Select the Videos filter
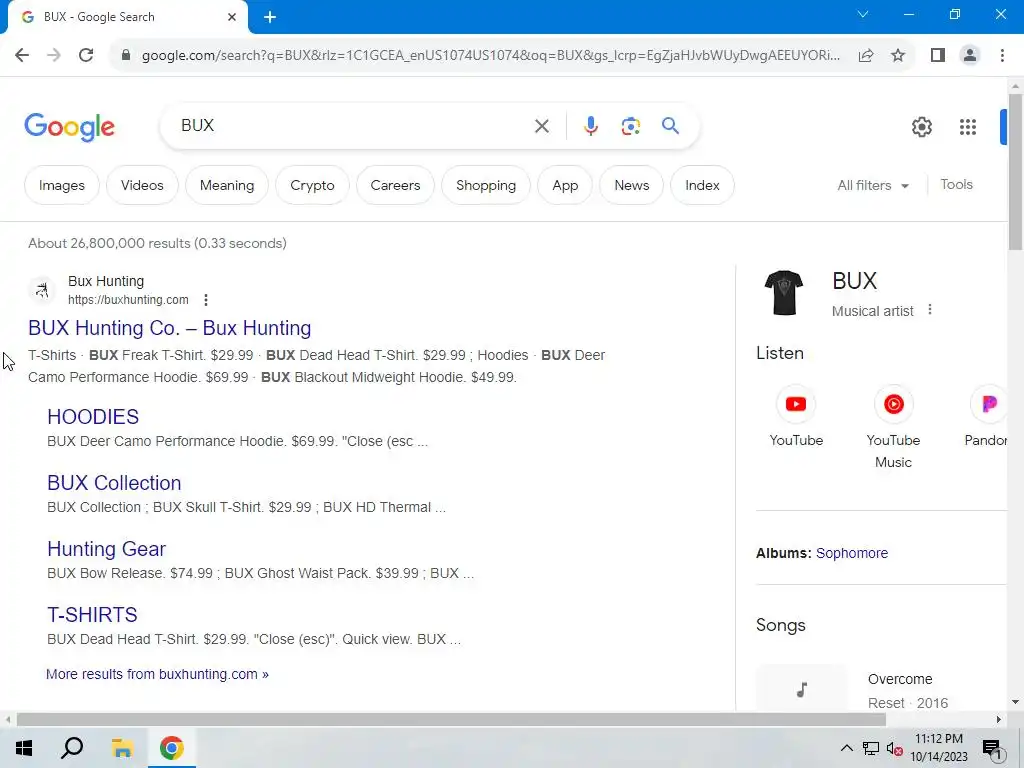 pyautogui.click(x=142, y=185)
